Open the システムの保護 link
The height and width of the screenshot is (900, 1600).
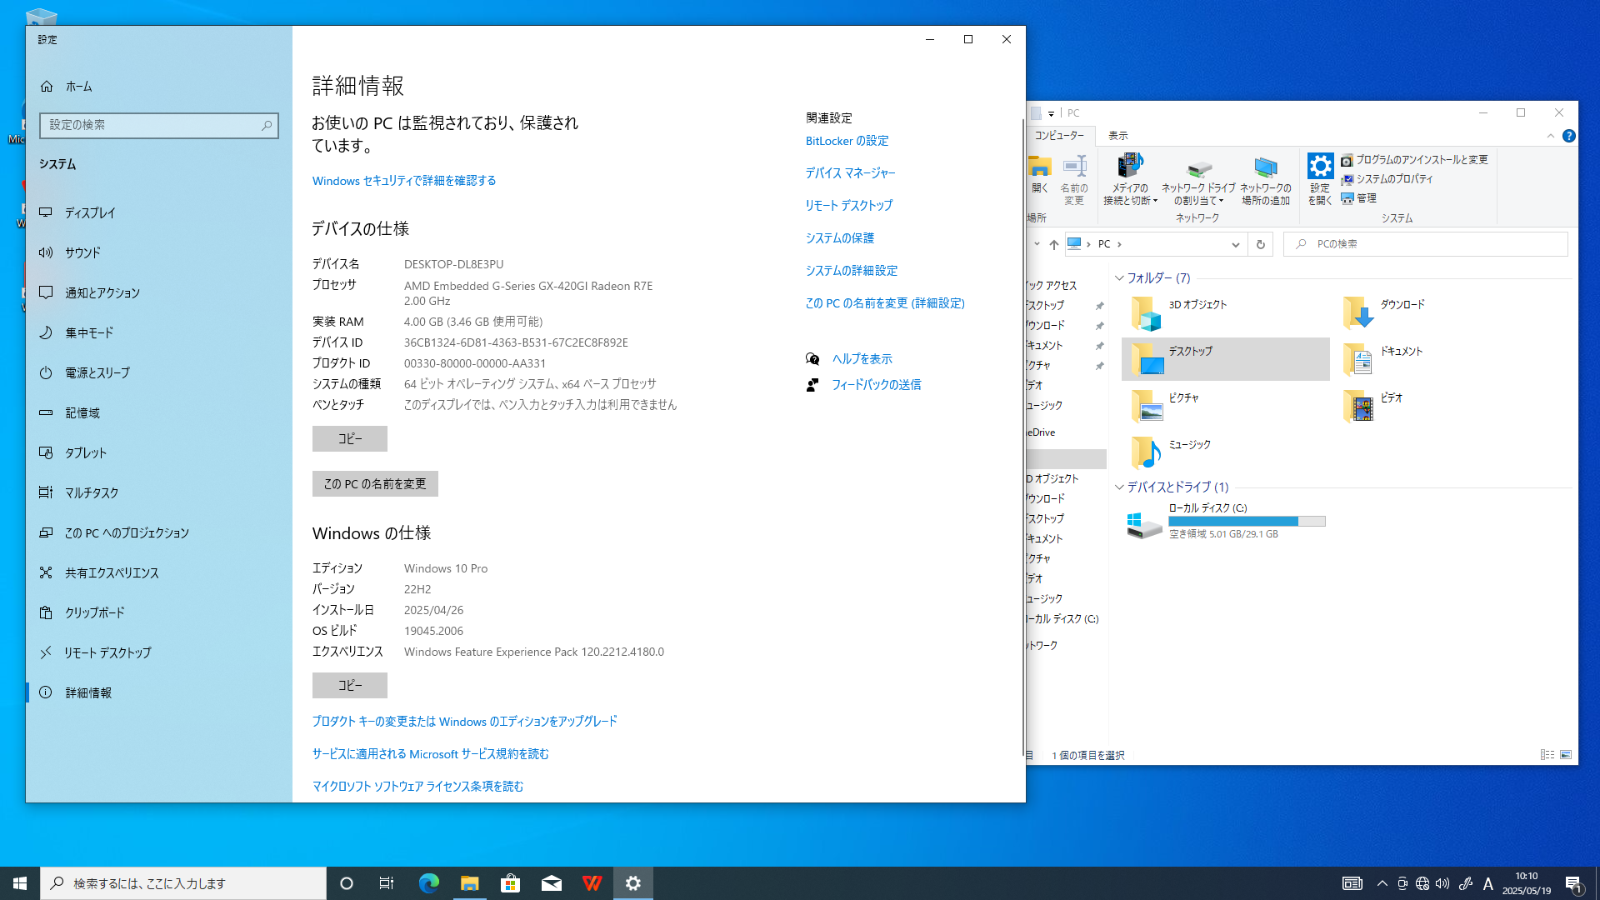click(840, 238)
